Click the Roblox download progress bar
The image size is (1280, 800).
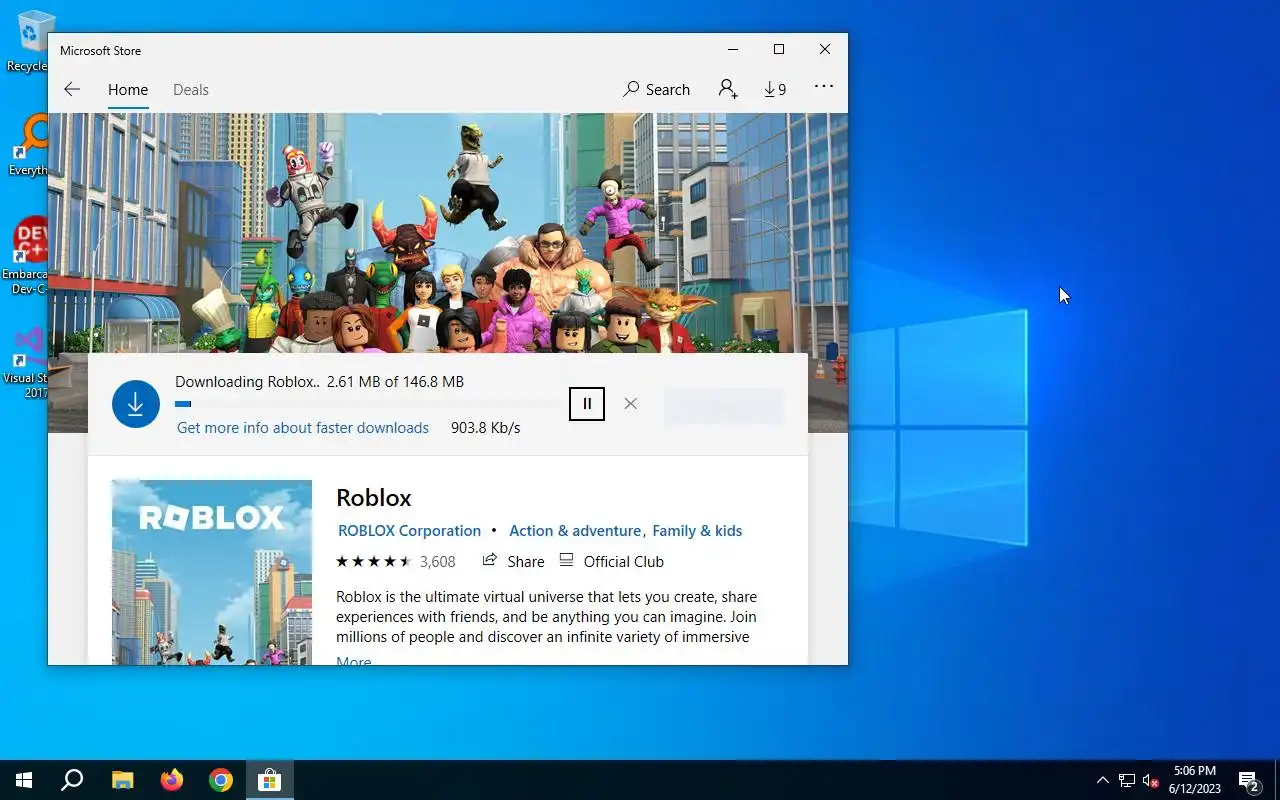pos(367,404)
